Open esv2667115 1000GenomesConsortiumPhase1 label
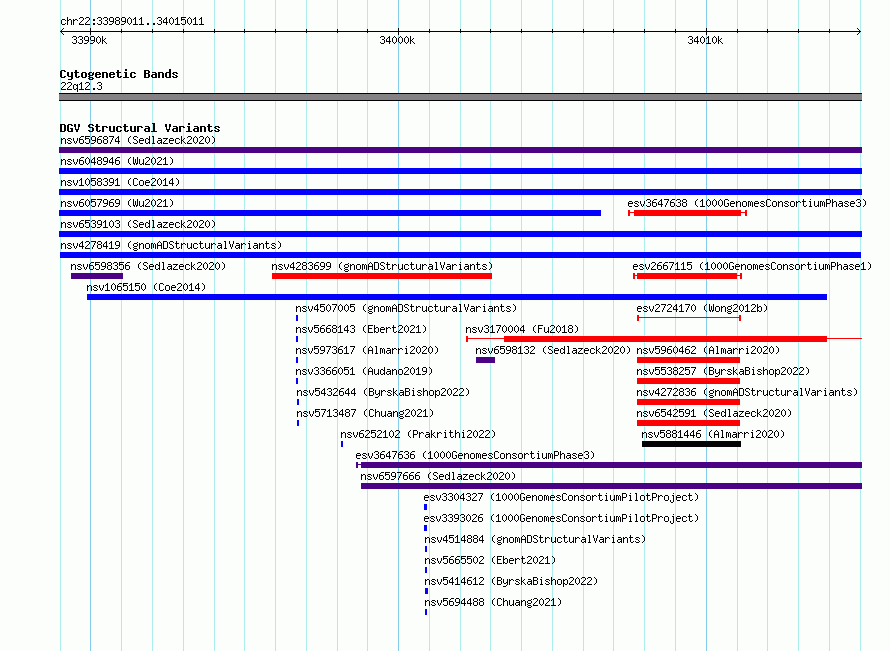The height and width of the screenshot is (651, 890). click(752, 266)
